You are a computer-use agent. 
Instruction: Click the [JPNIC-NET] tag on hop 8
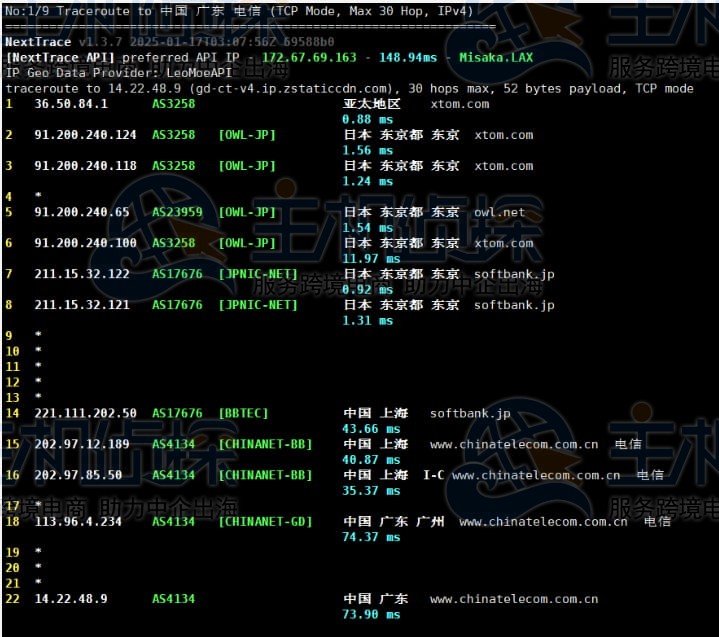click(x=258, y=306)
